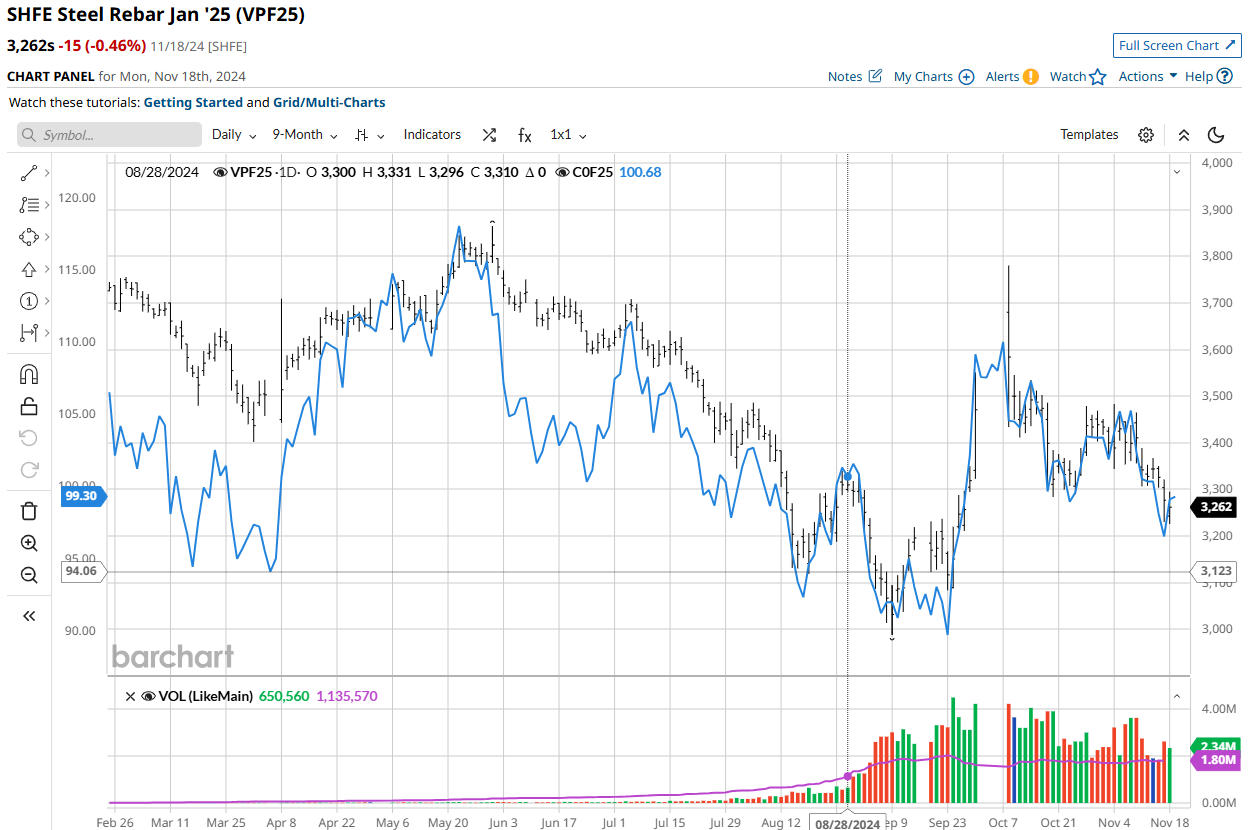Click the zoom in magnifier icon
Viewport: 1253px width, 830px height.
pyautogui.click(x=29, y=543)
